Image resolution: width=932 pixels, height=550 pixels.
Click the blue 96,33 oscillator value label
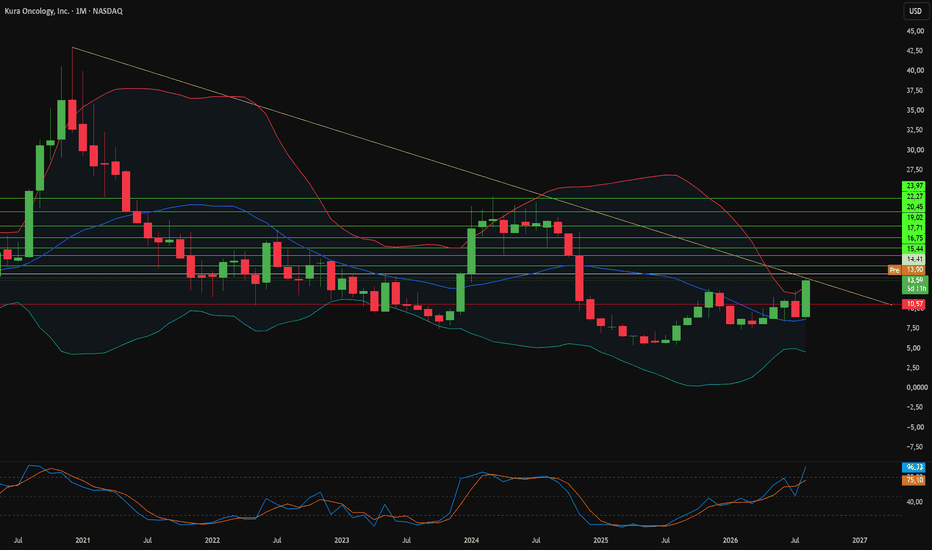[914, 467]
